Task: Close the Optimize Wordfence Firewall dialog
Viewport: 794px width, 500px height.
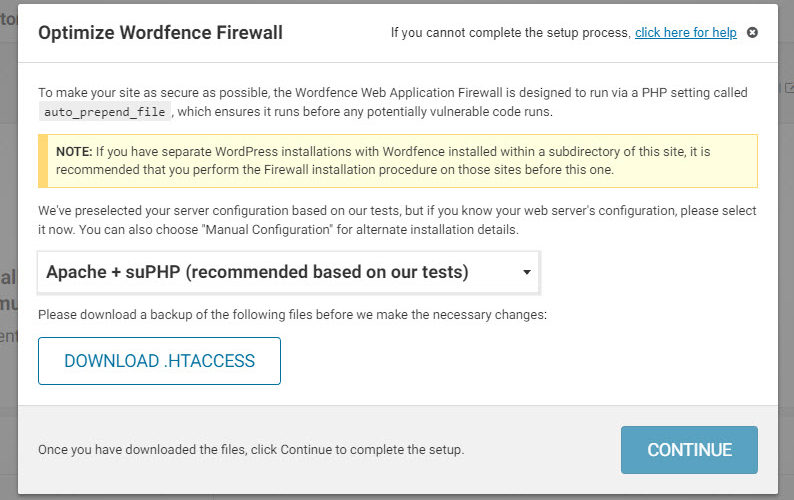Action: (x=752, y=33)
